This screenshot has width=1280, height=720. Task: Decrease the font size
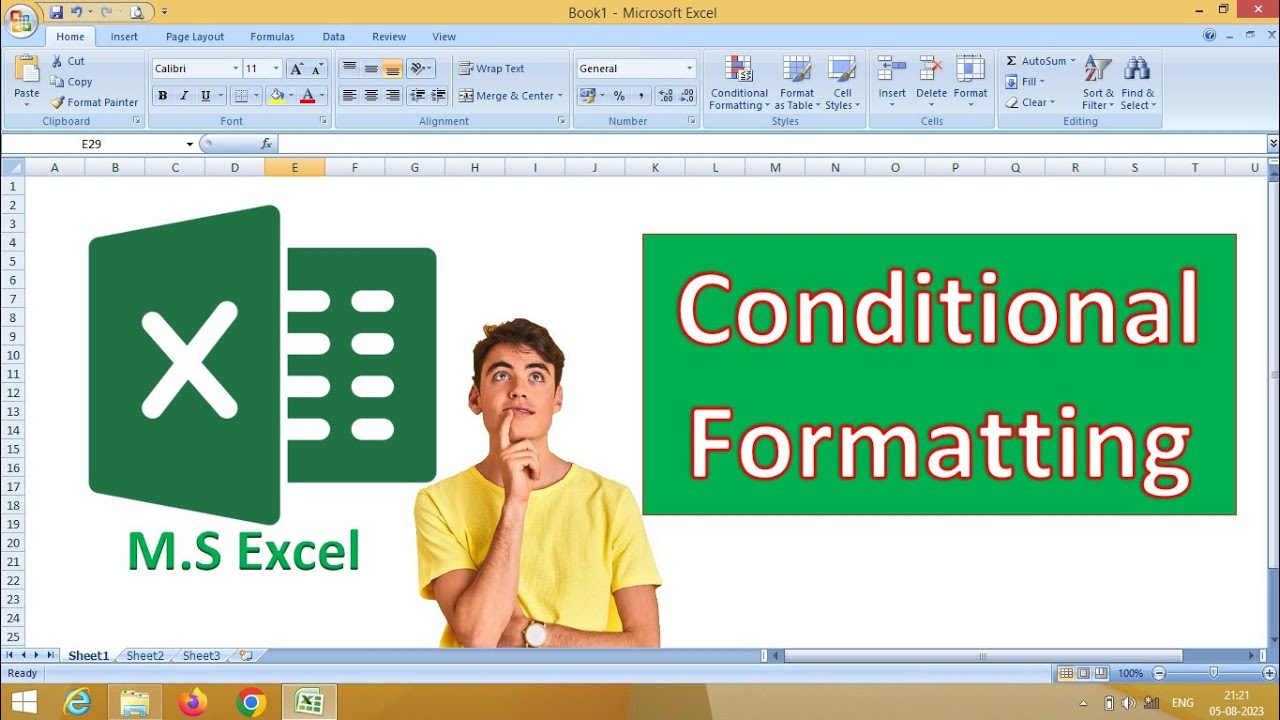[x=317, y=69]
